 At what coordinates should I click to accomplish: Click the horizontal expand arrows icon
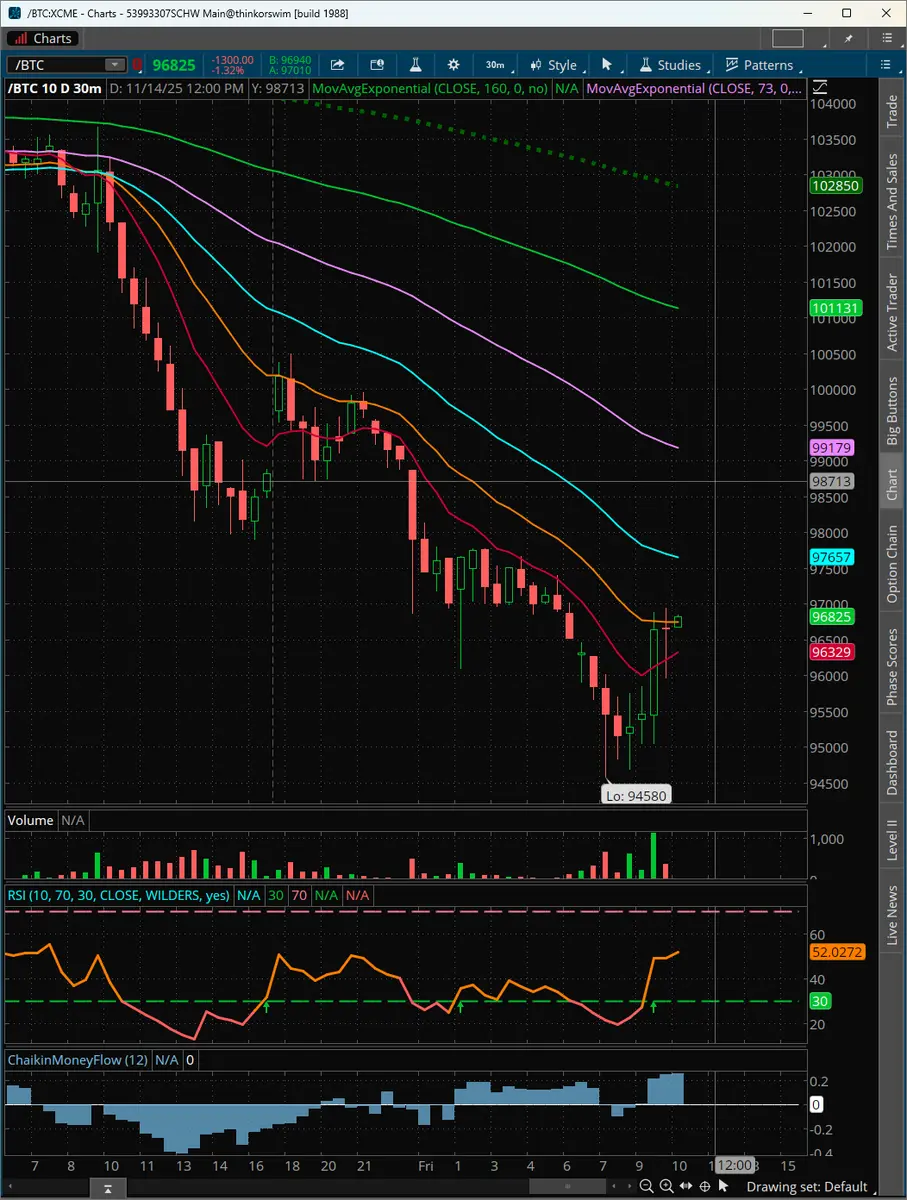click(x=686, y=1186)
